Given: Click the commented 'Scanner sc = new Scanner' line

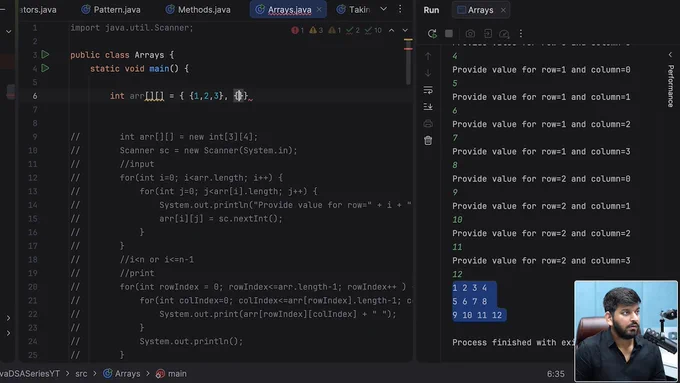Looking at the screenshot, I should pyautogui.click(x=209, y=151).
